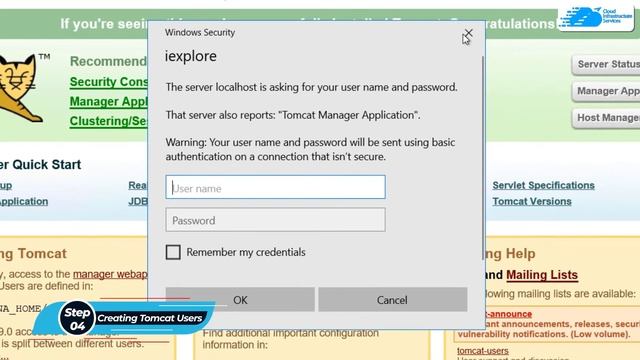Open the Clustering/Session link
This screenshot has width=640, height=360.
109,121
